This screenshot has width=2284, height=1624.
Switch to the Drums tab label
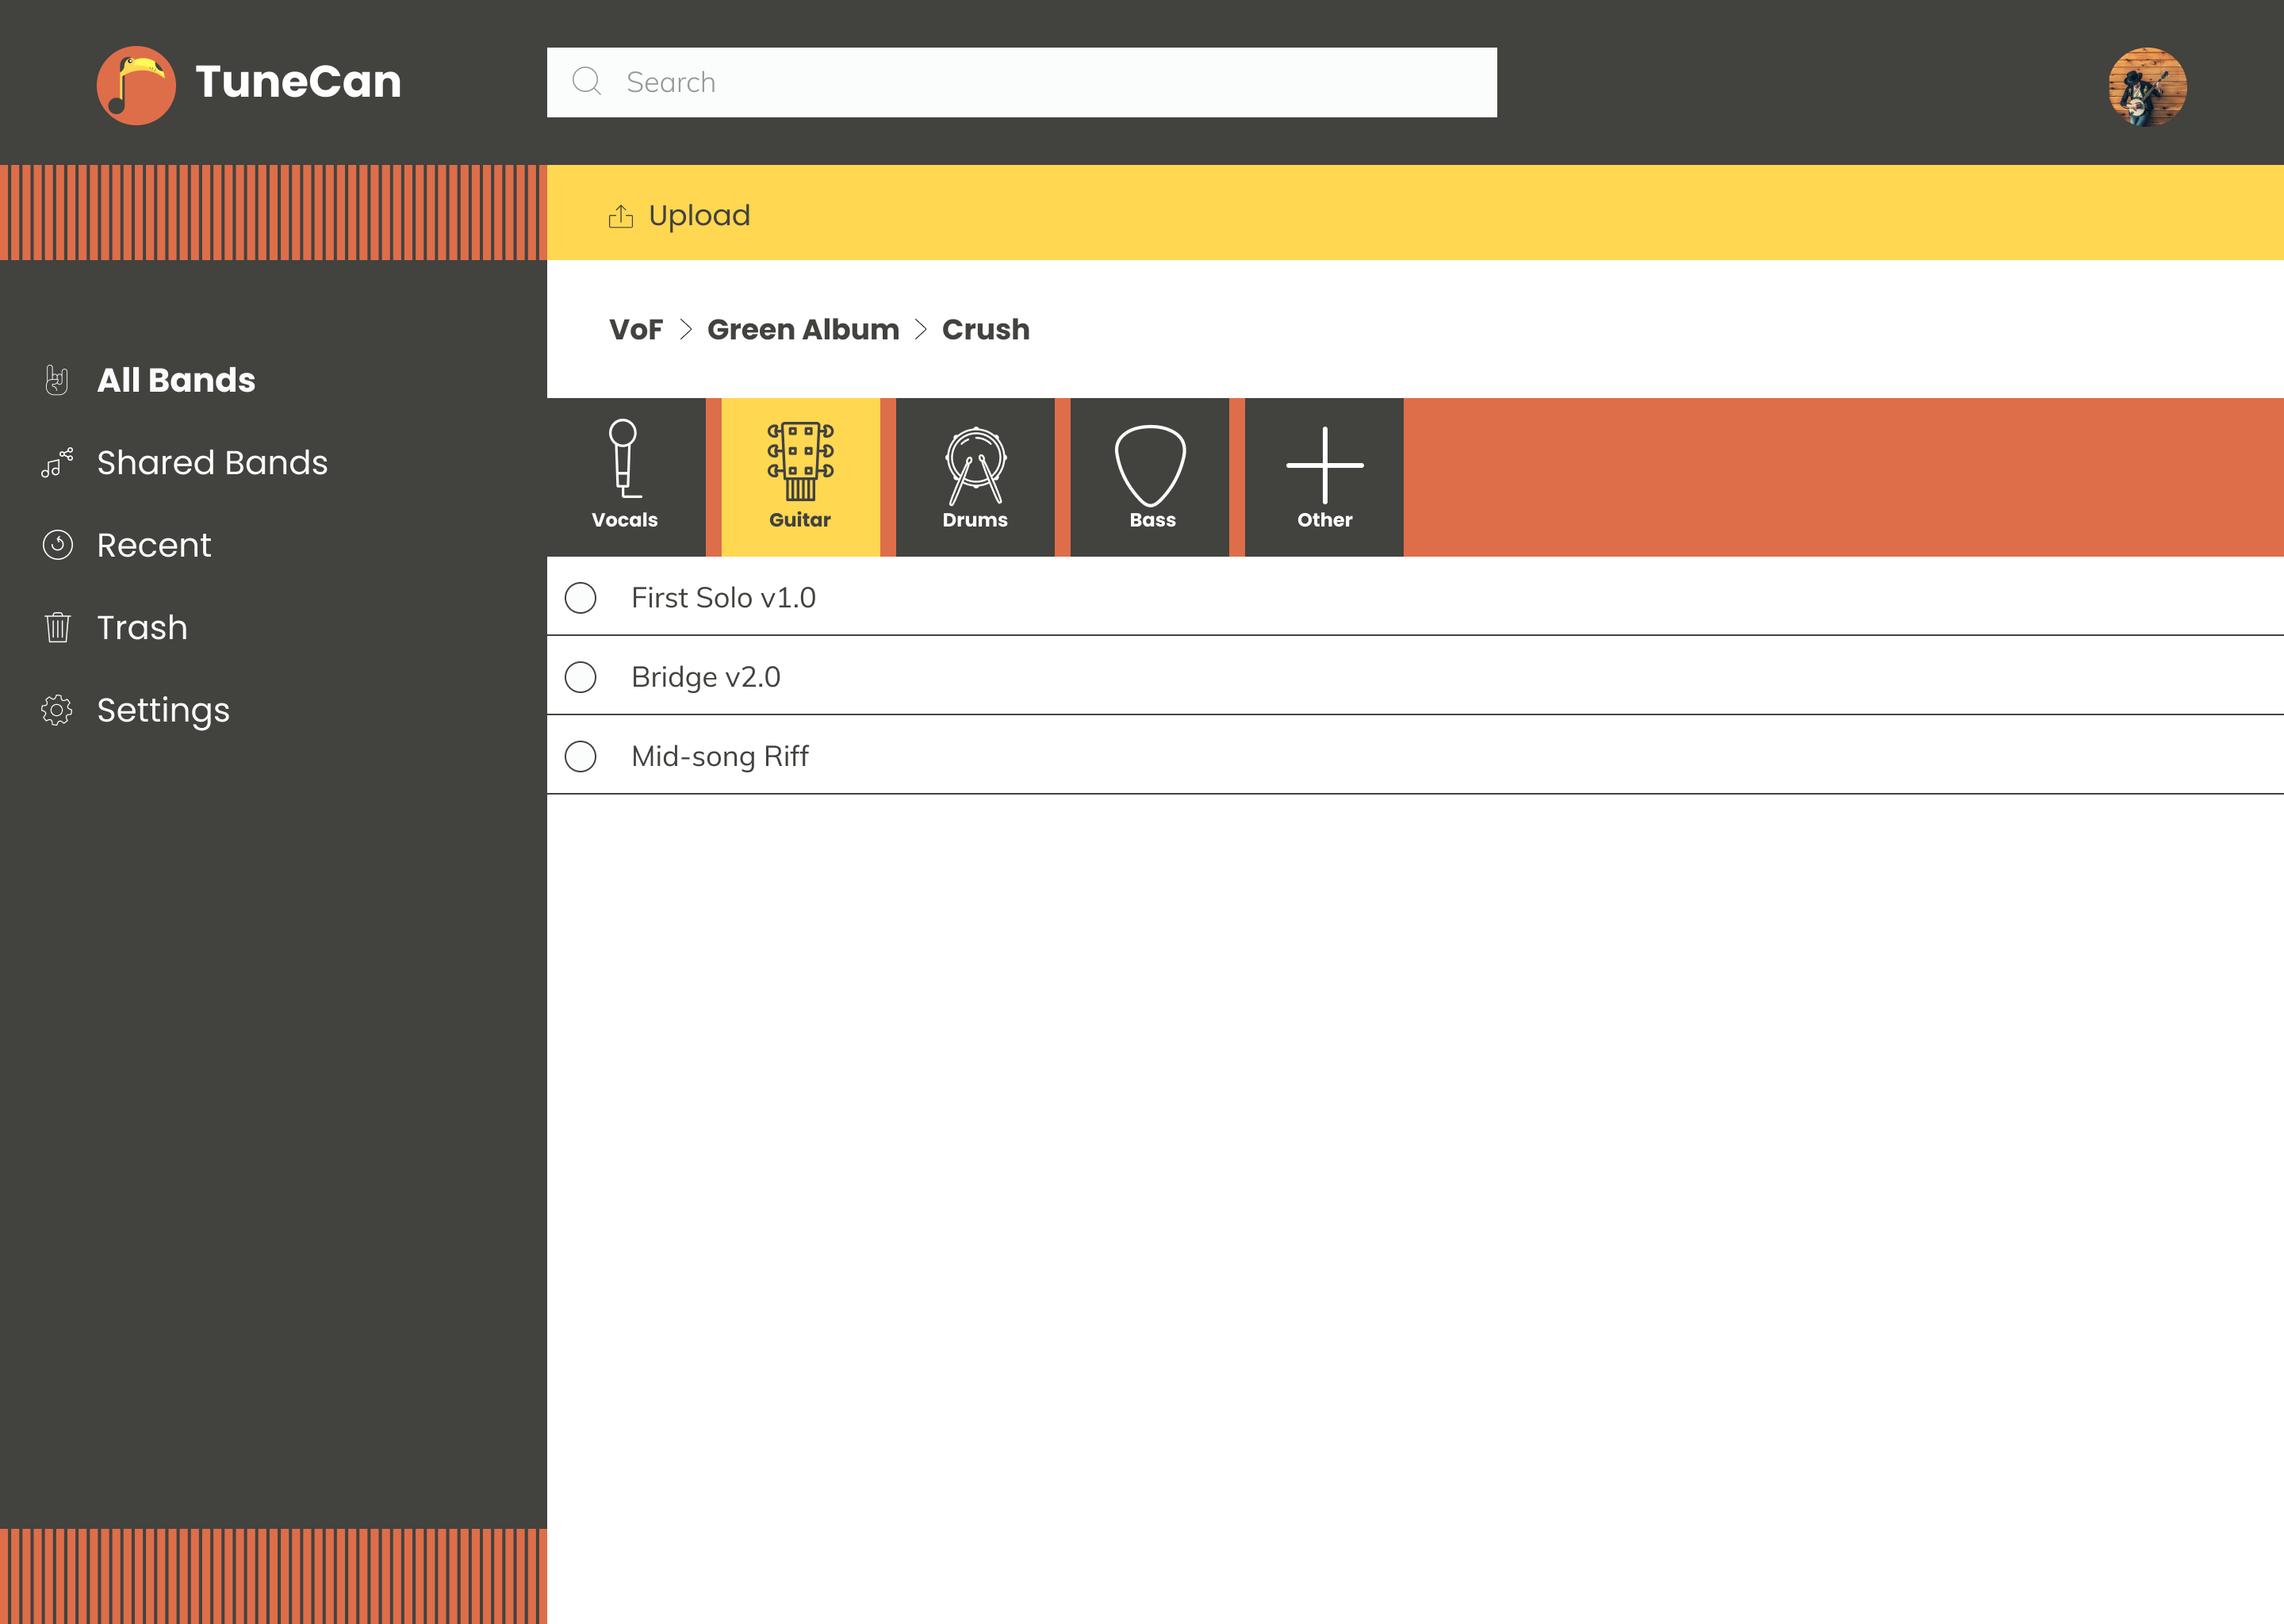(x=975, y=520)
